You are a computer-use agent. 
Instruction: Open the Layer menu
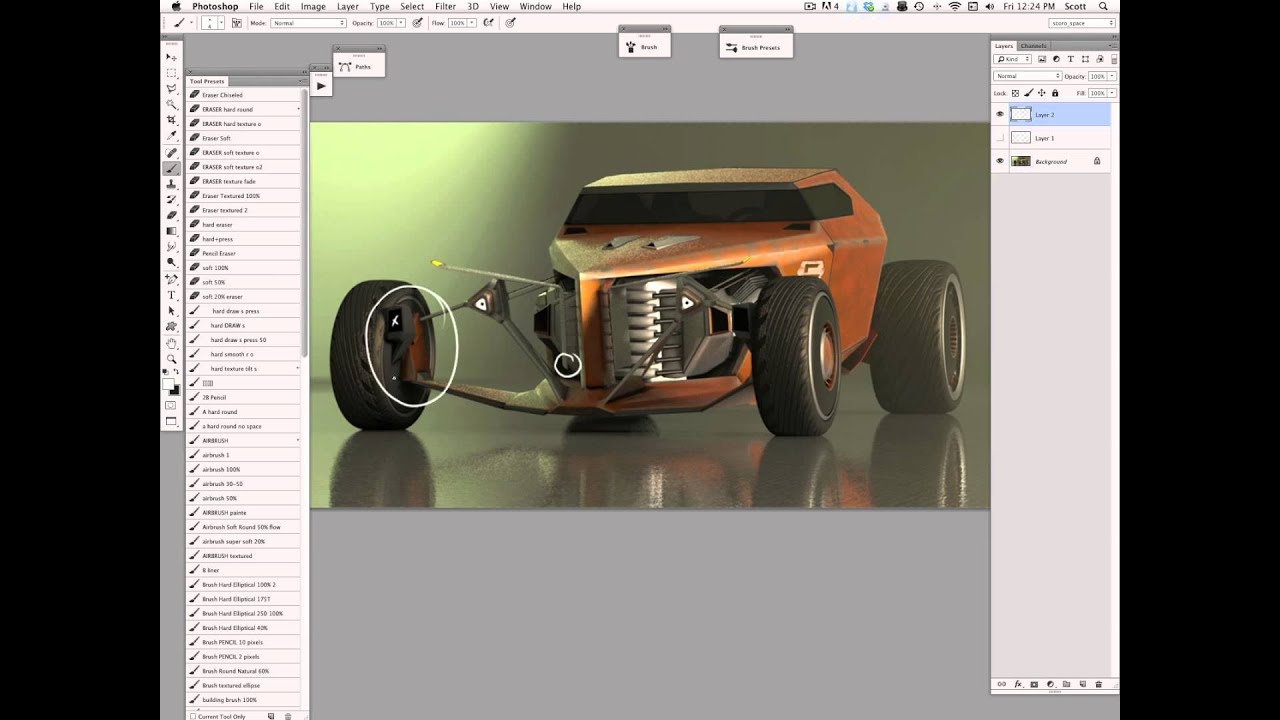coord(347,6)
